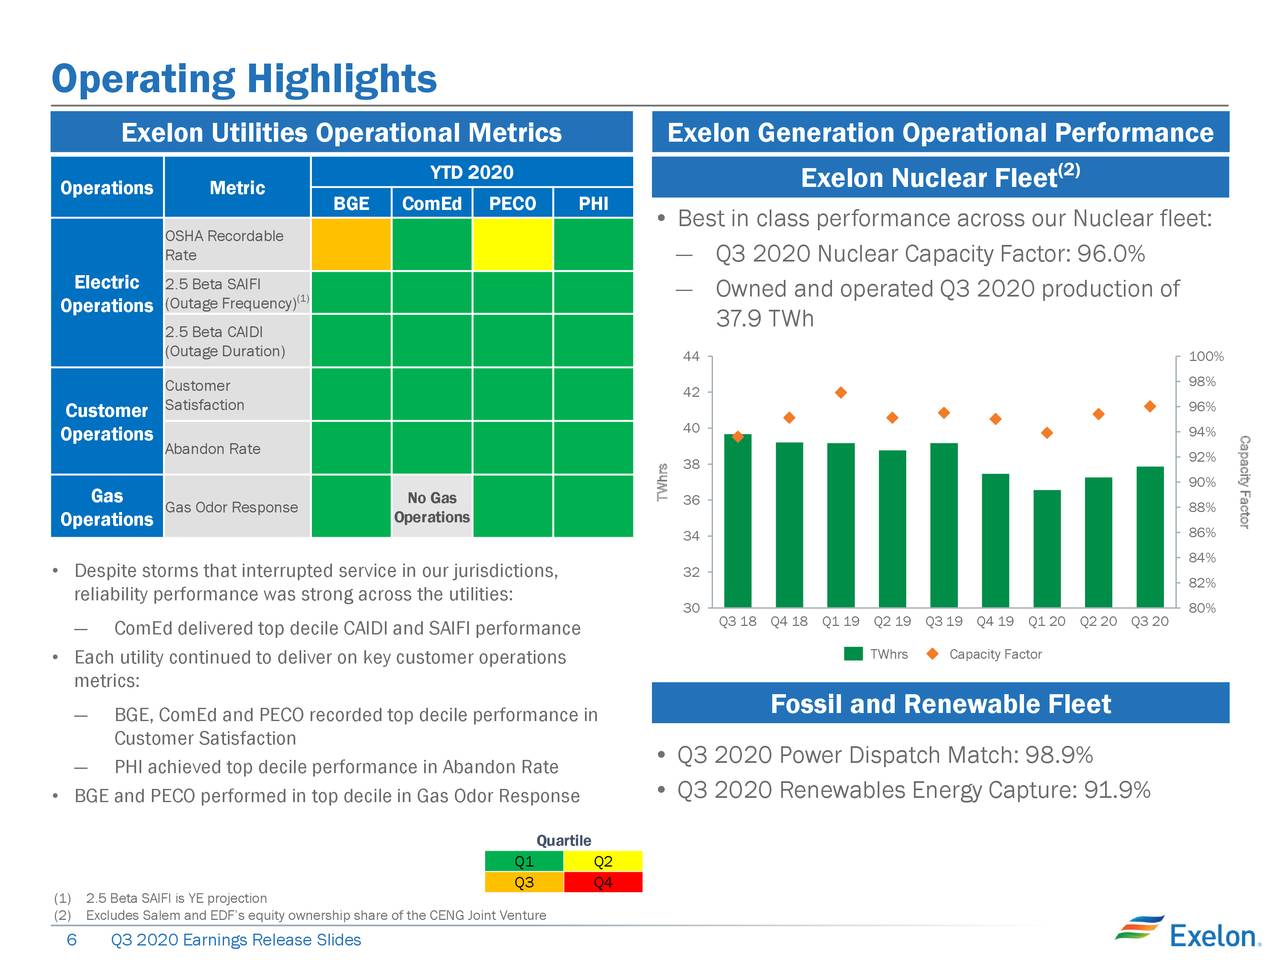
Task: Select the Q4 red quartile swatch
Action: click(603, 882)
